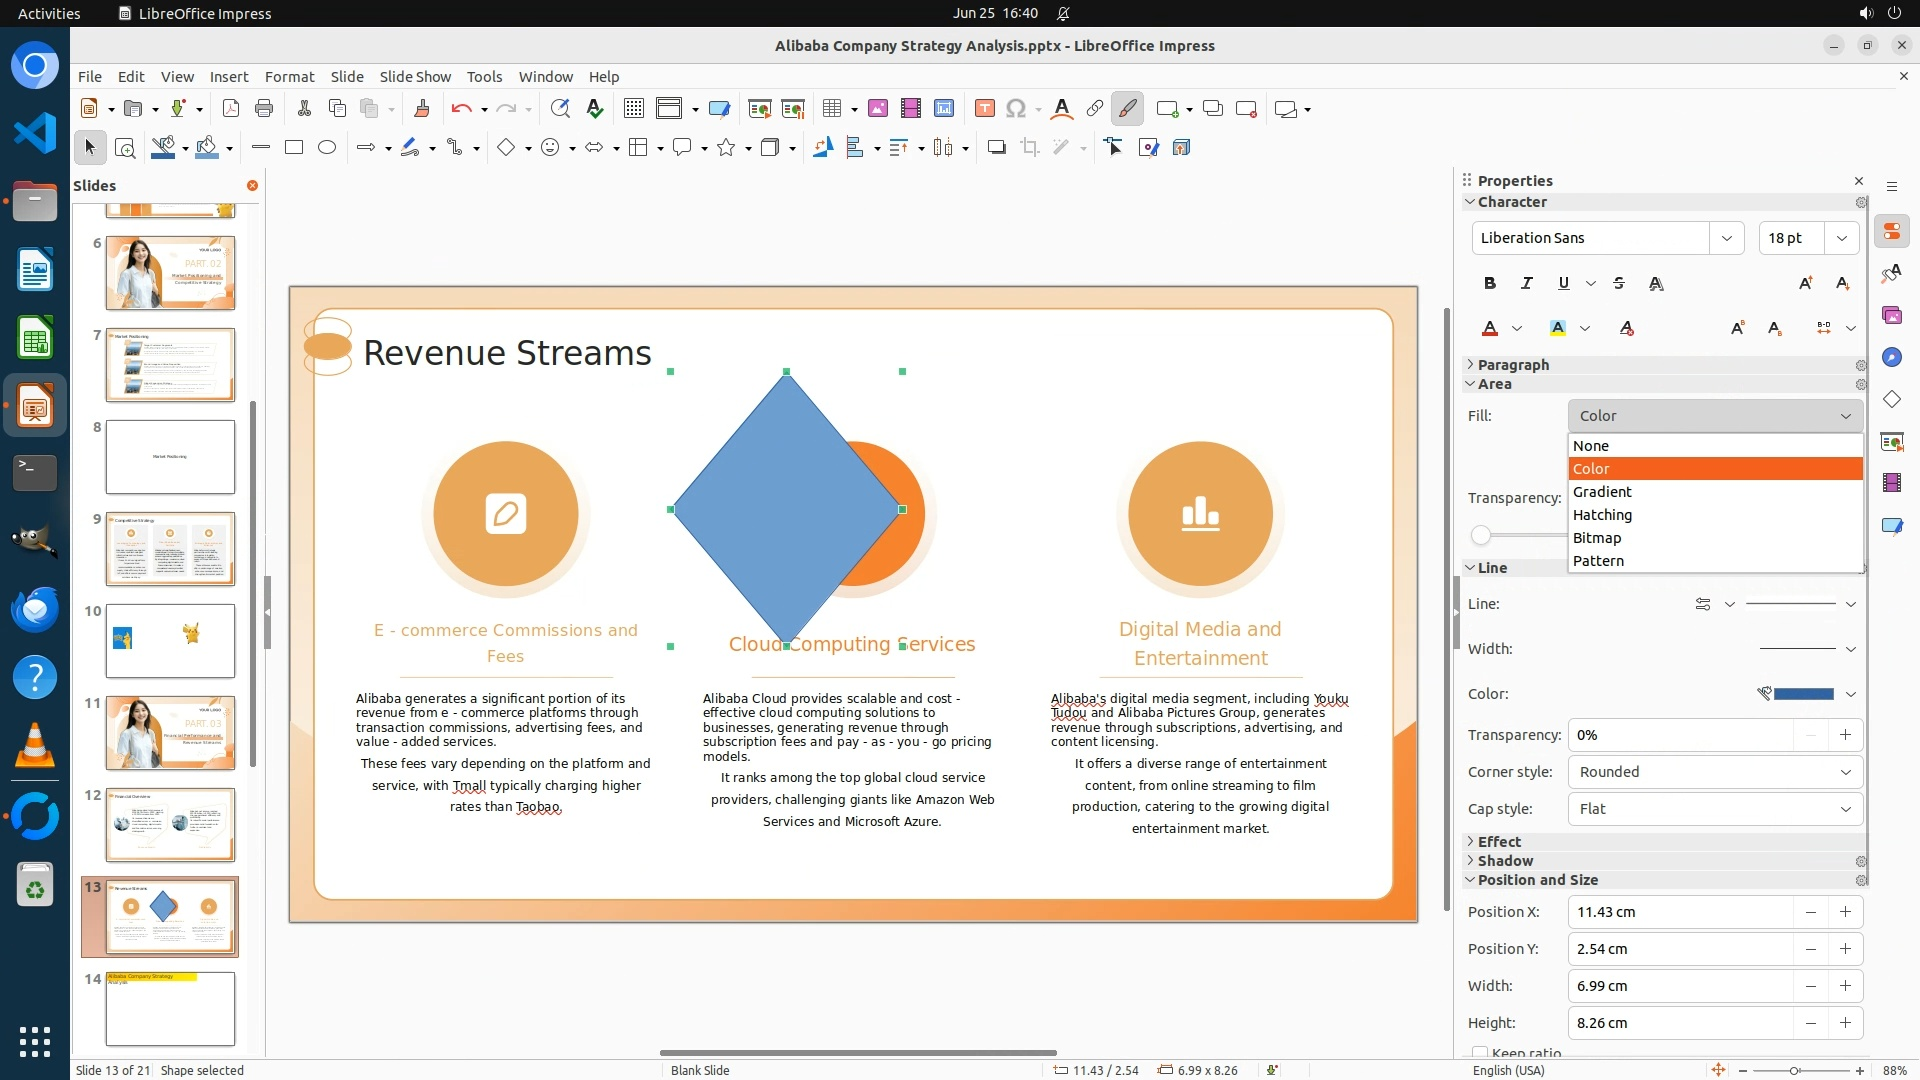1920x1080 pixels.
Task: Expand the Paragraph section
Action: [x=1513, y=365]
